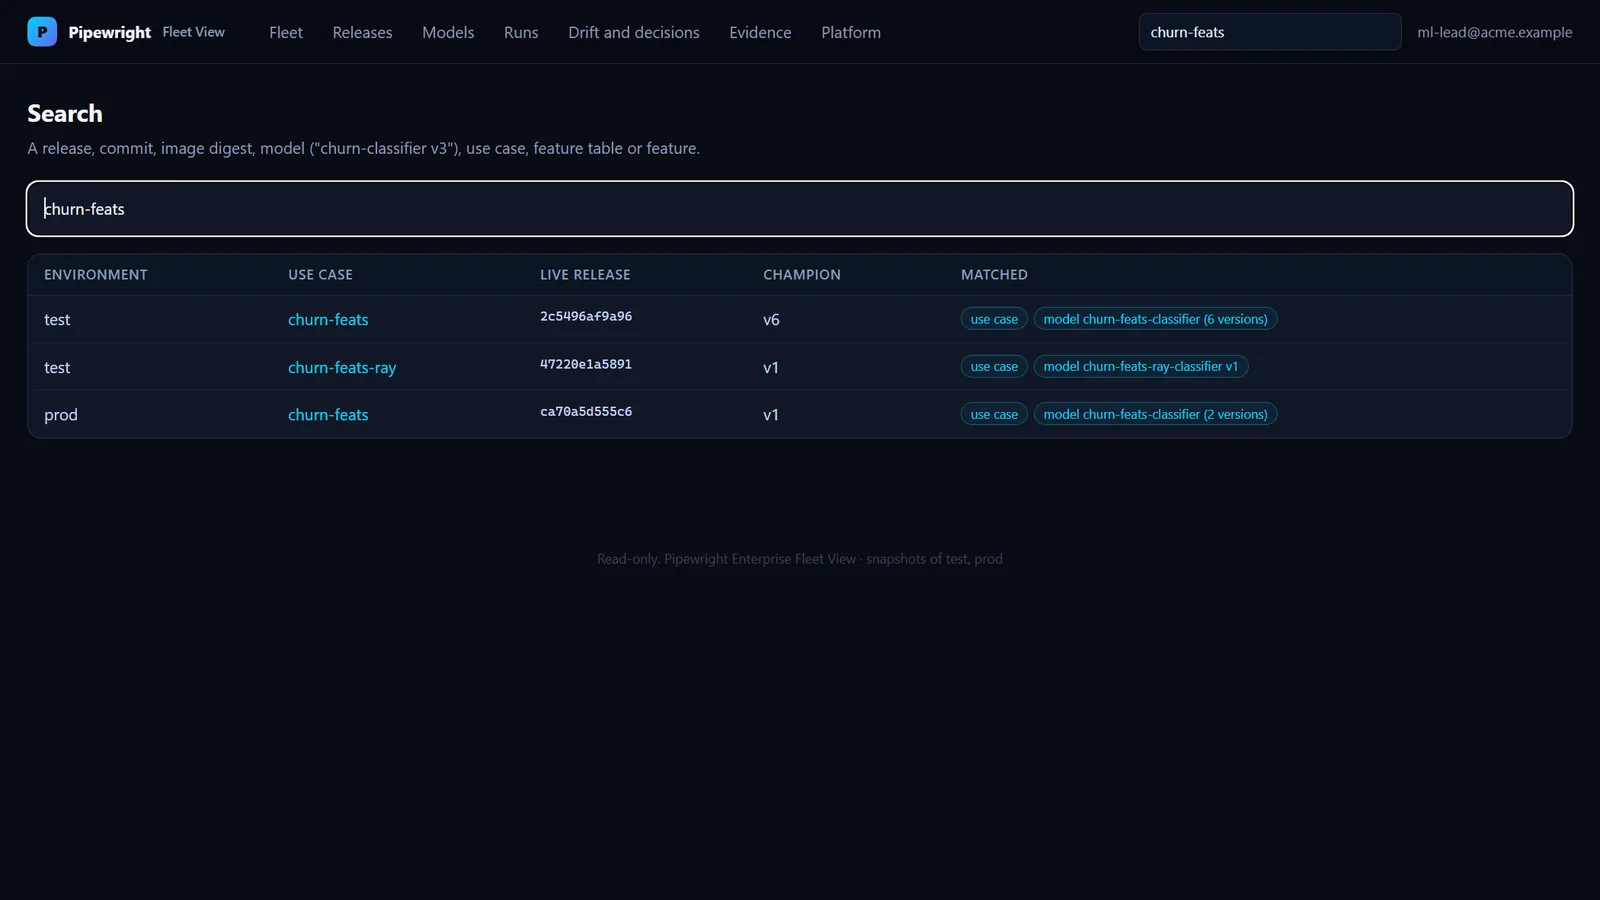Open churn-feats use case in prod row

coord(328,415)
